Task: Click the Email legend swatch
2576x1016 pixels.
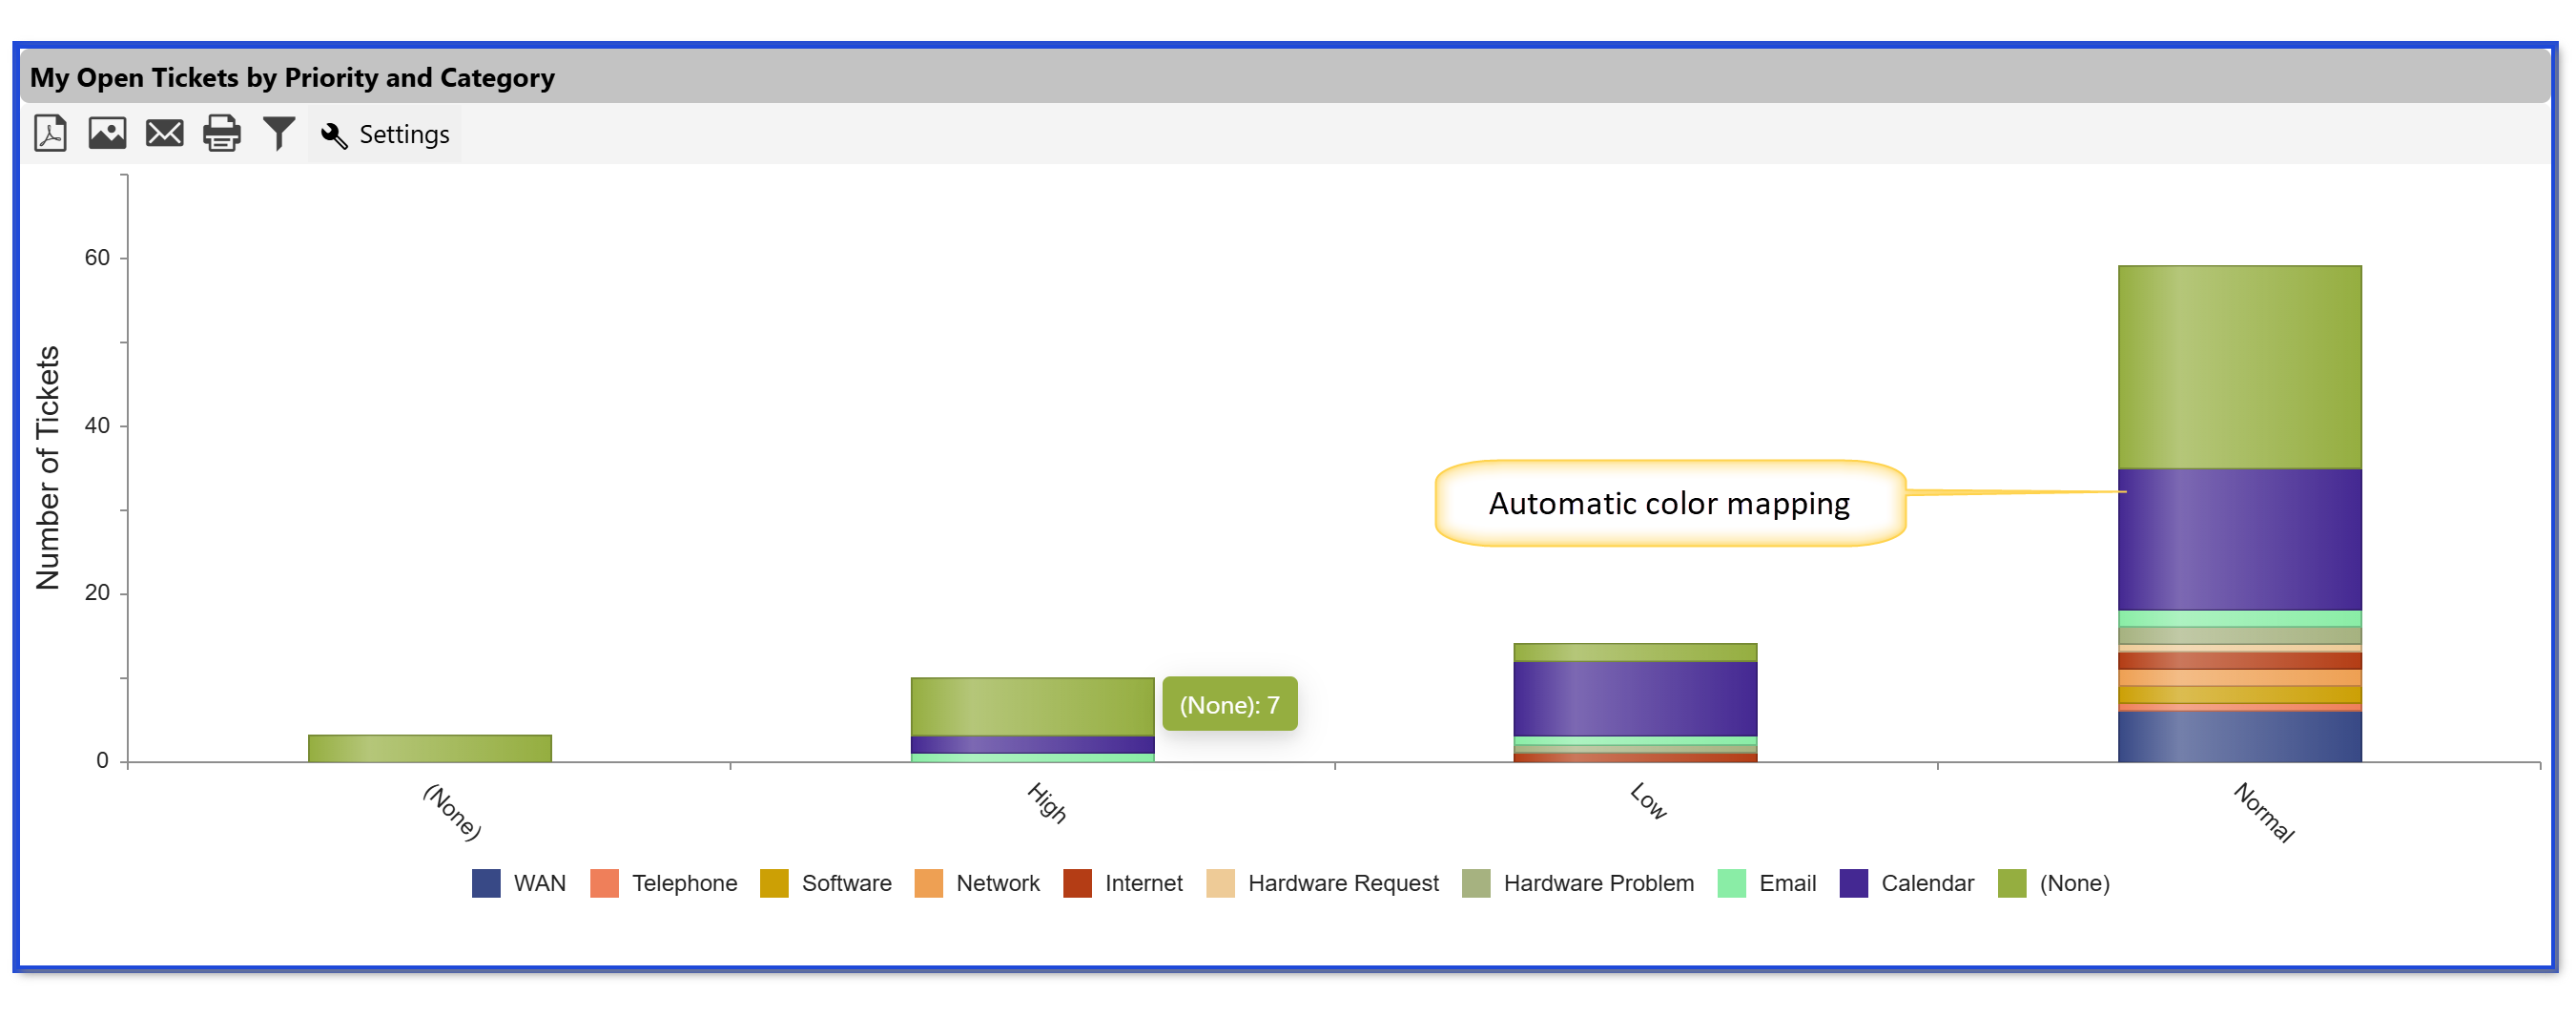Action: pyautogui.click(x=1731, y=883)
